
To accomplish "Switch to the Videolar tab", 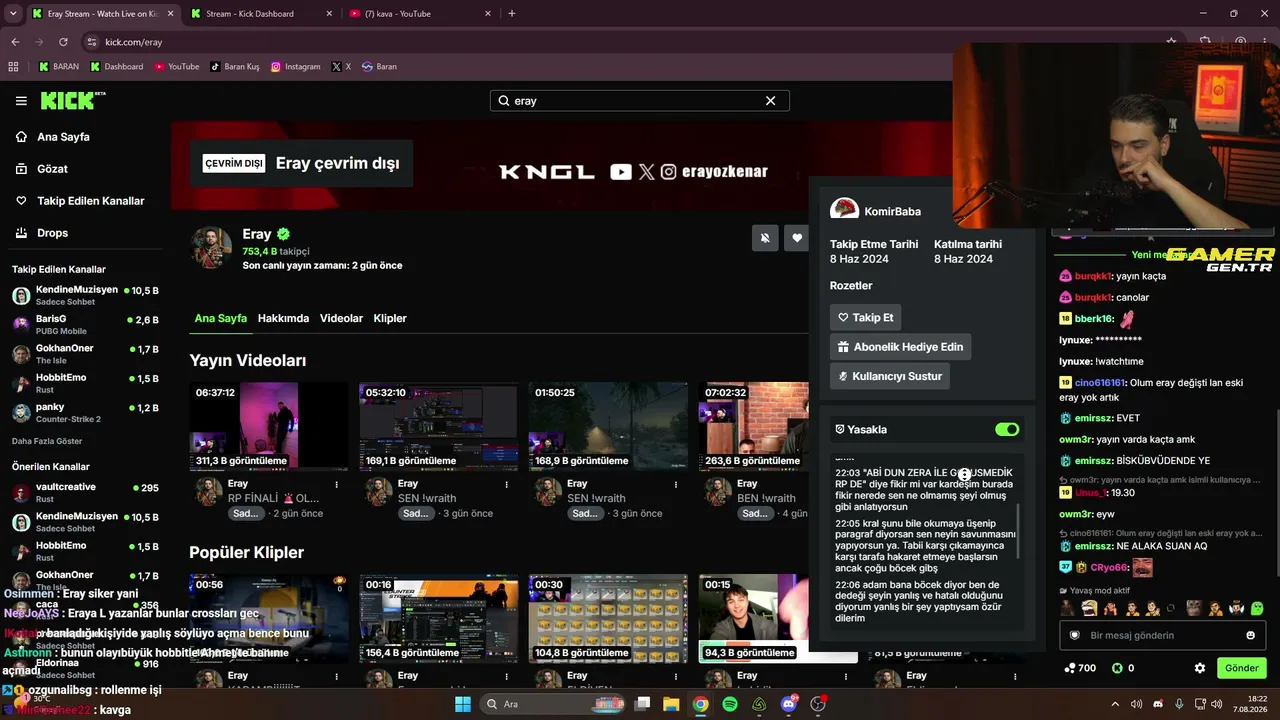I will 341,318.
